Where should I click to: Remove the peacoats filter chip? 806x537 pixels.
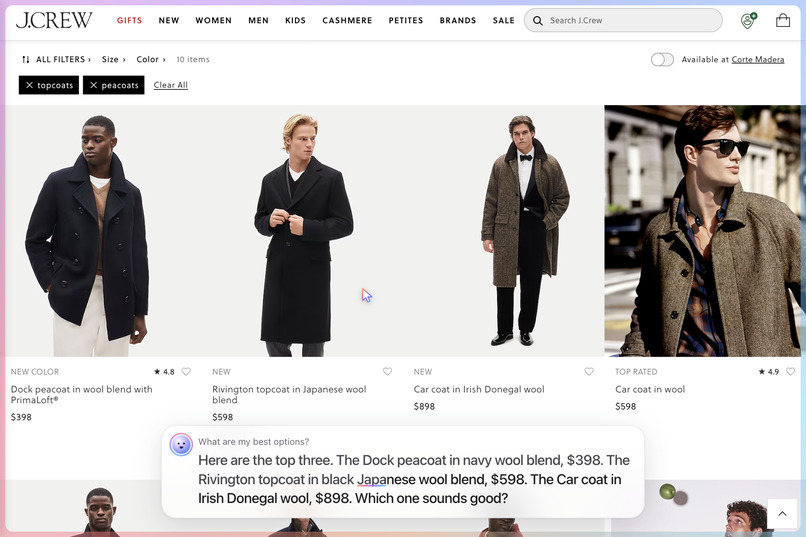[x=114, y=85]
